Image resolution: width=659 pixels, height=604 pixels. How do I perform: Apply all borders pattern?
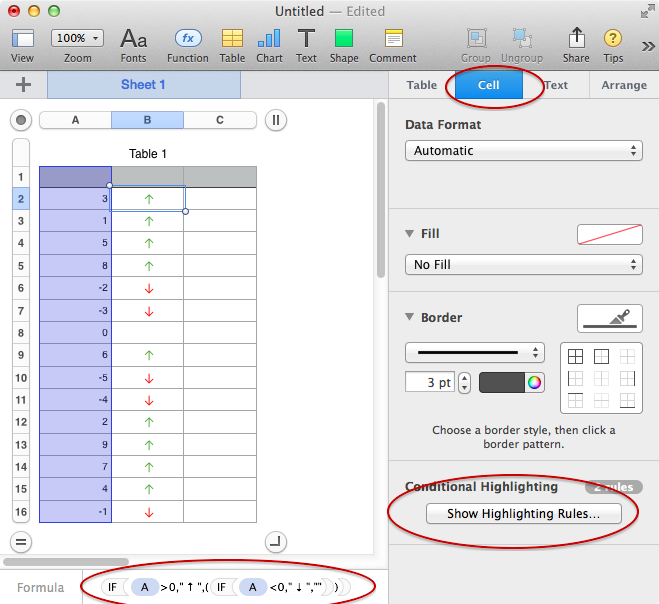click(575, 356)
